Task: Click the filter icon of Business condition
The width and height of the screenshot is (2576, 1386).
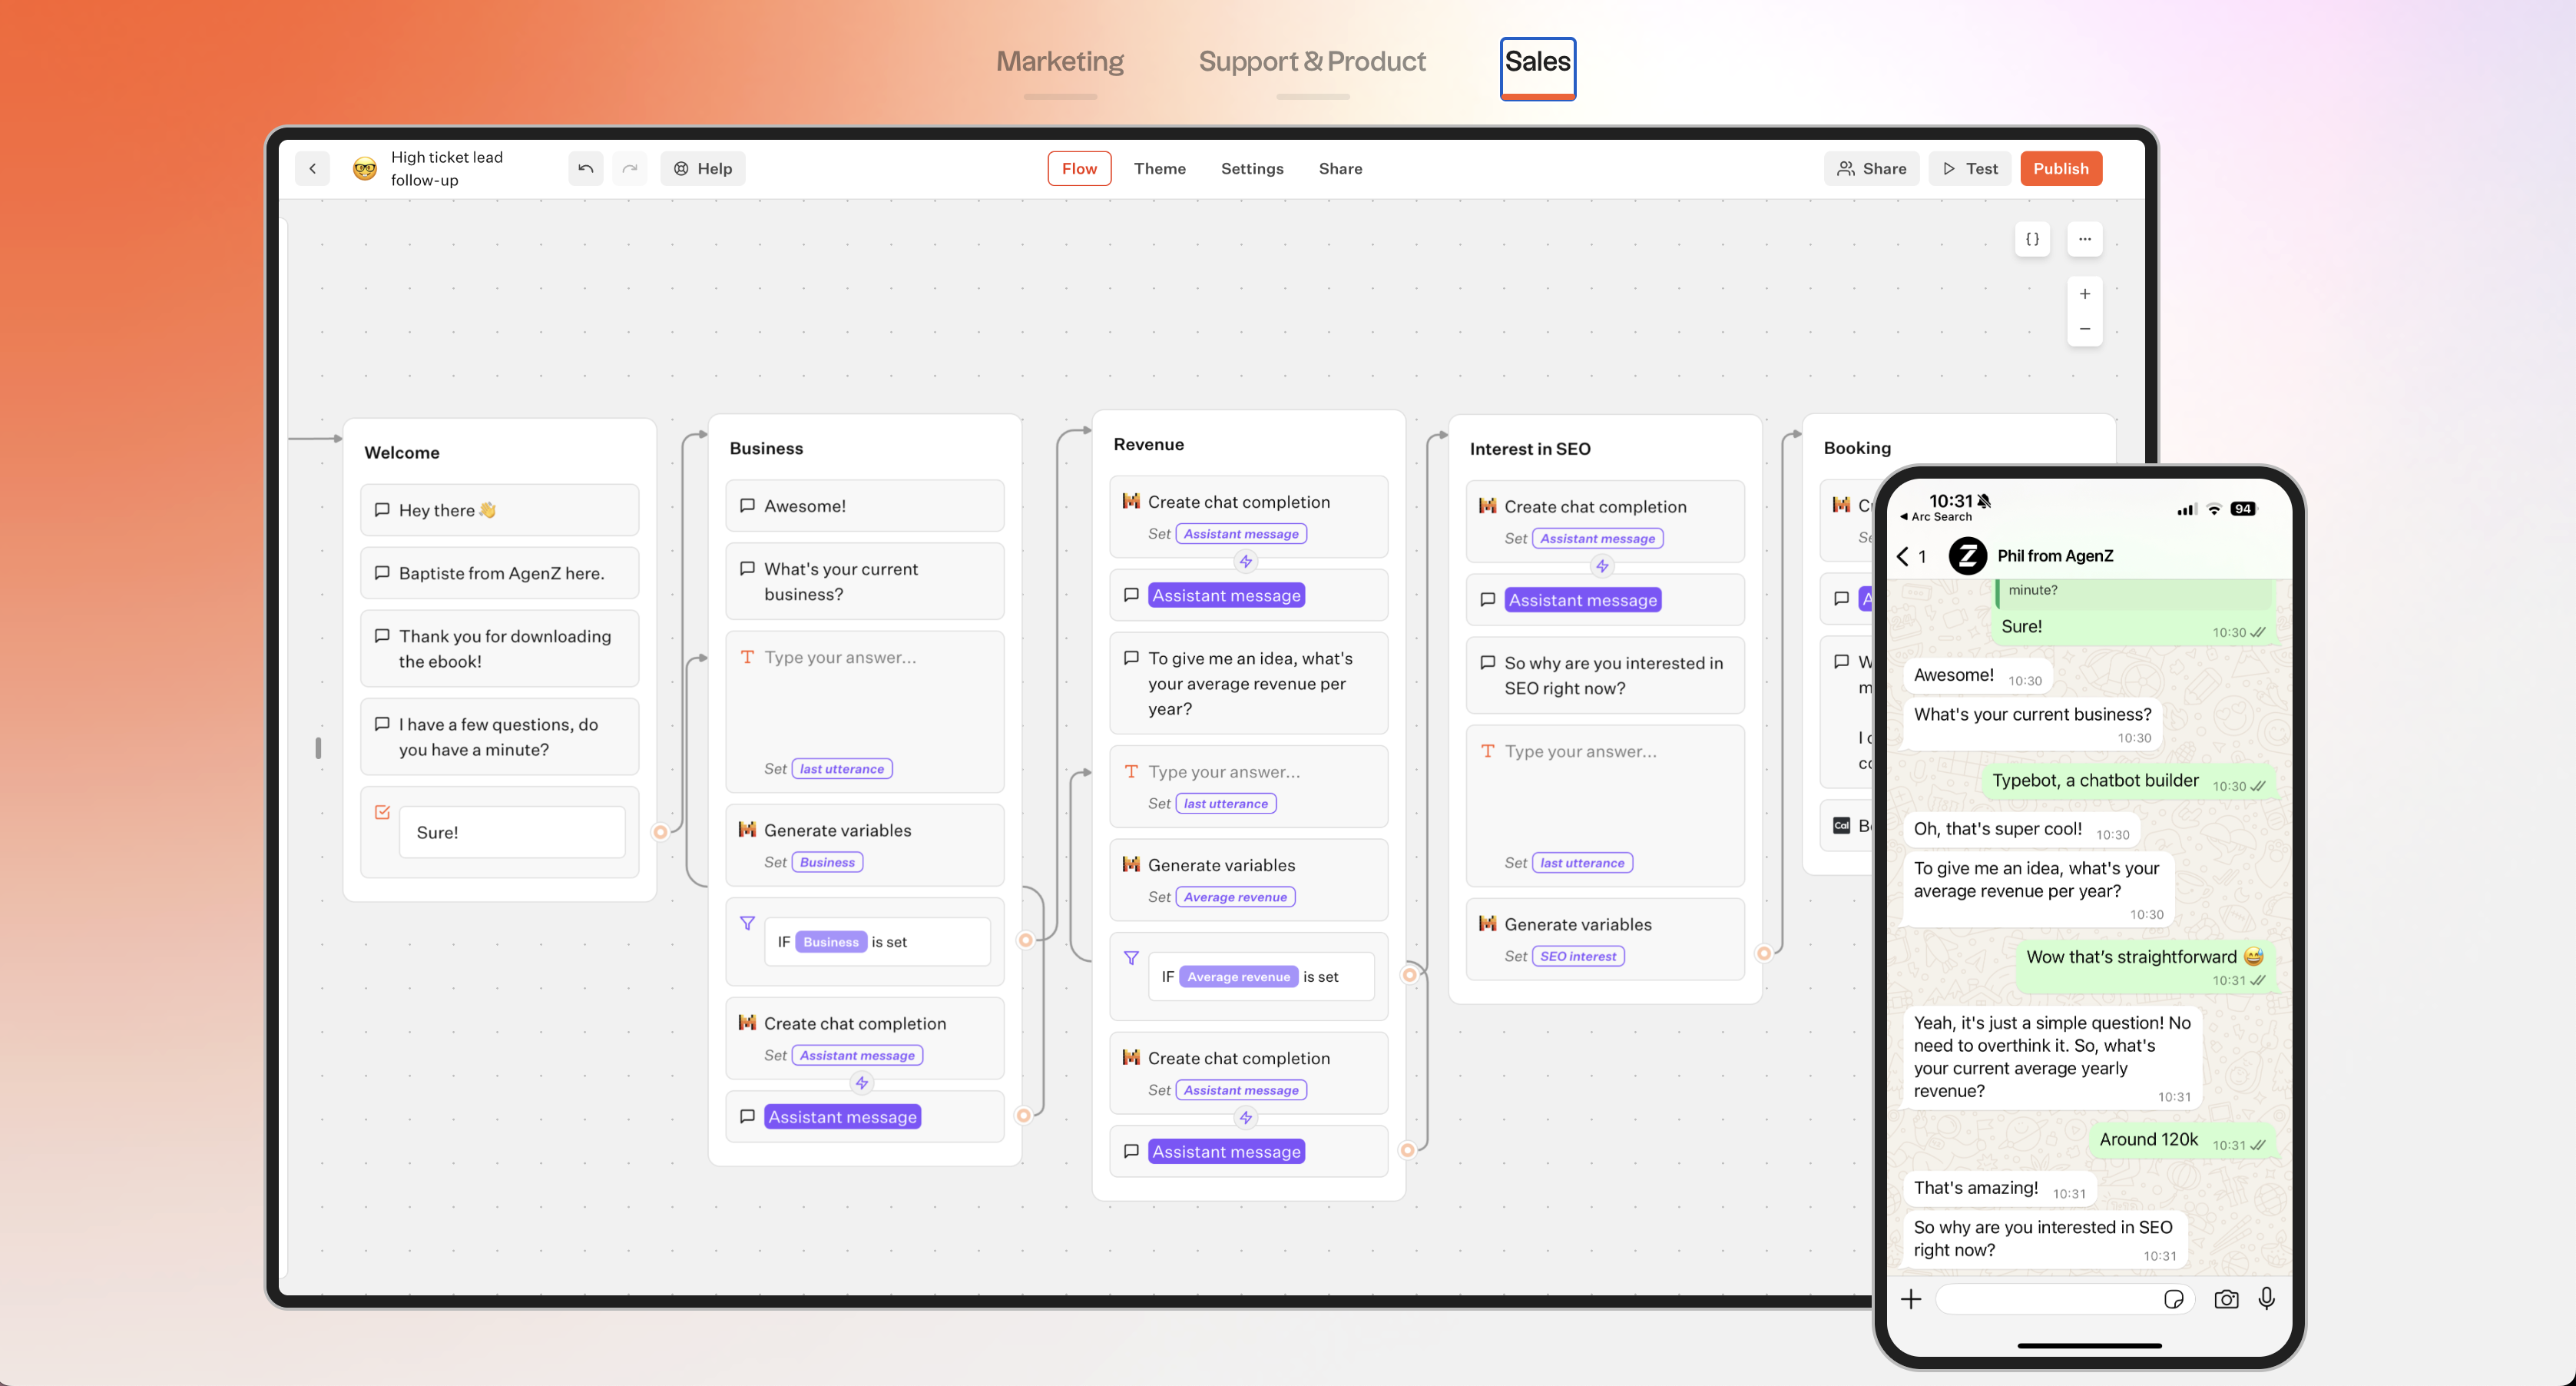Action: [x=747, y=923]
